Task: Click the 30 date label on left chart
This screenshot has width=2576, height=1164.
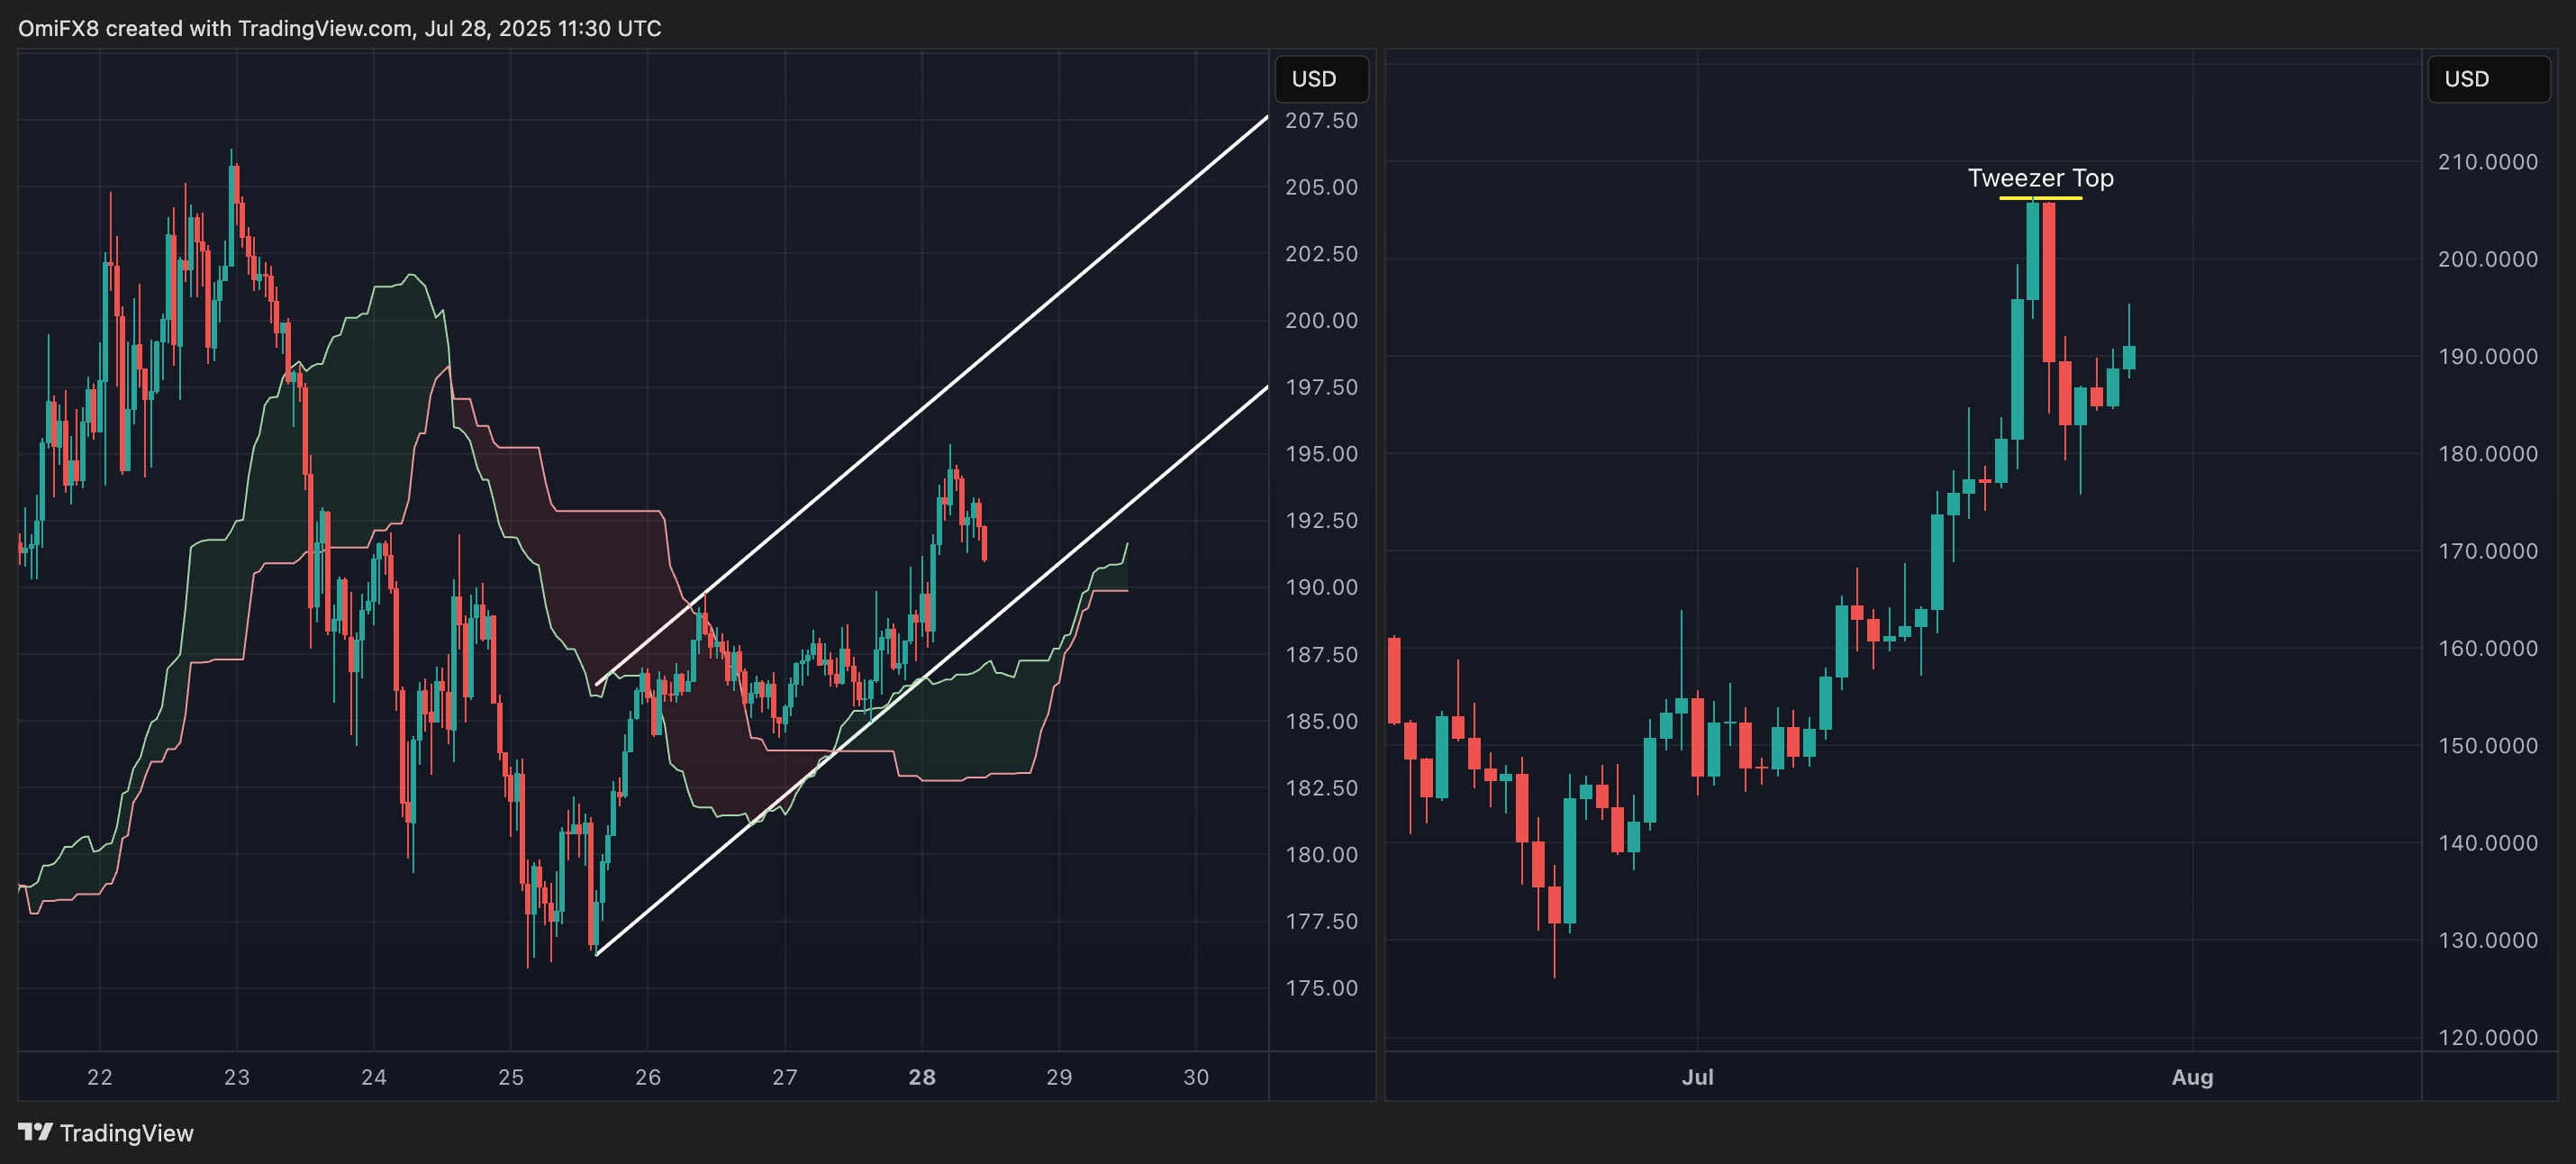Action: 1196,1077
